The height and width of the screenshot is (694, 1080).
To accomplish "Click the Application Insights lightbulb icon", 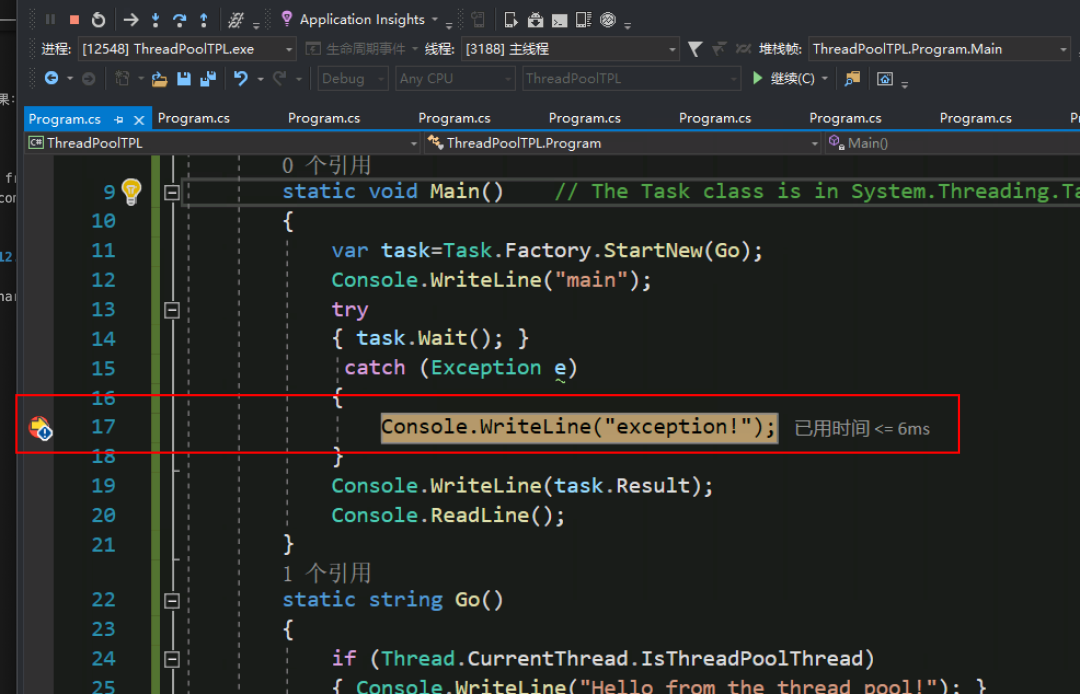I will click(287, 19).
